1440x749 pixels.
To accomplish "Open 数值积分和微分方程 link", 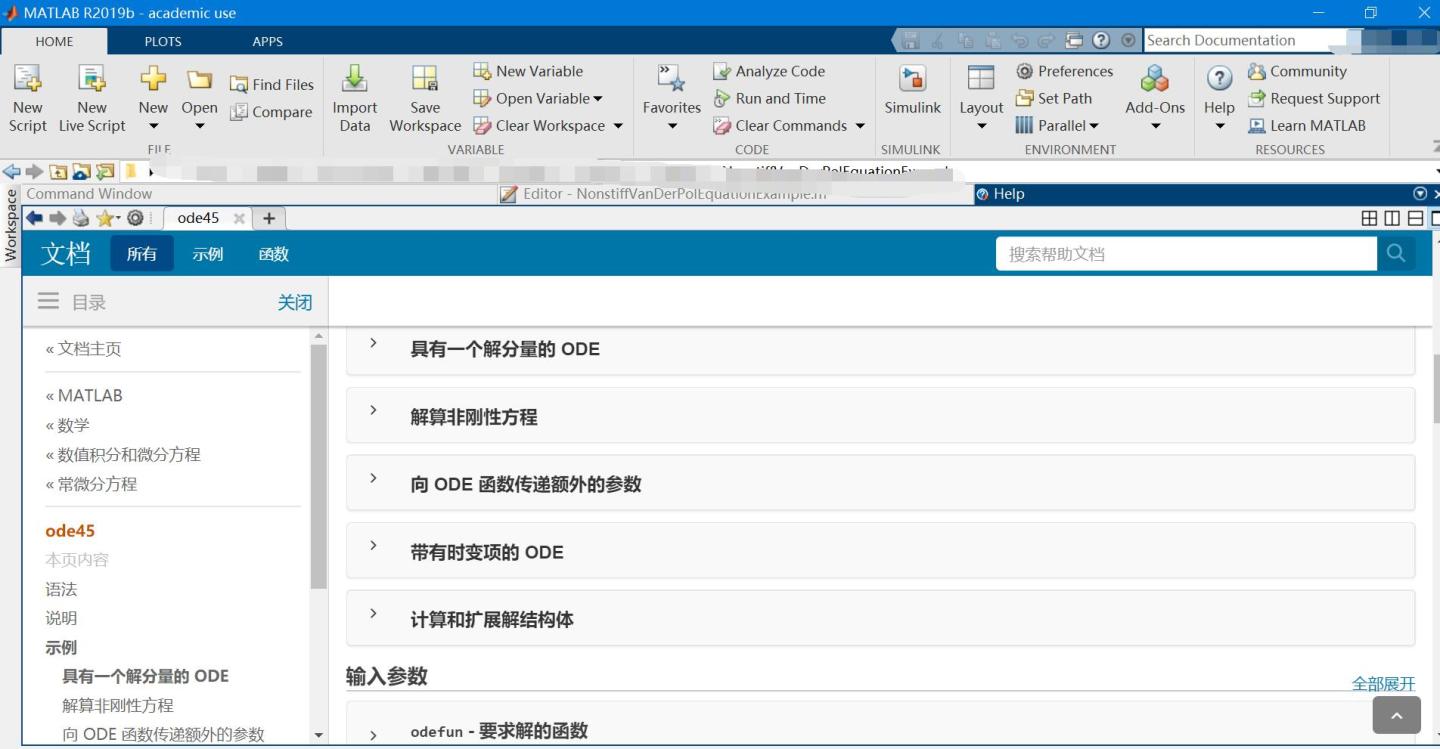I will 123,454.
